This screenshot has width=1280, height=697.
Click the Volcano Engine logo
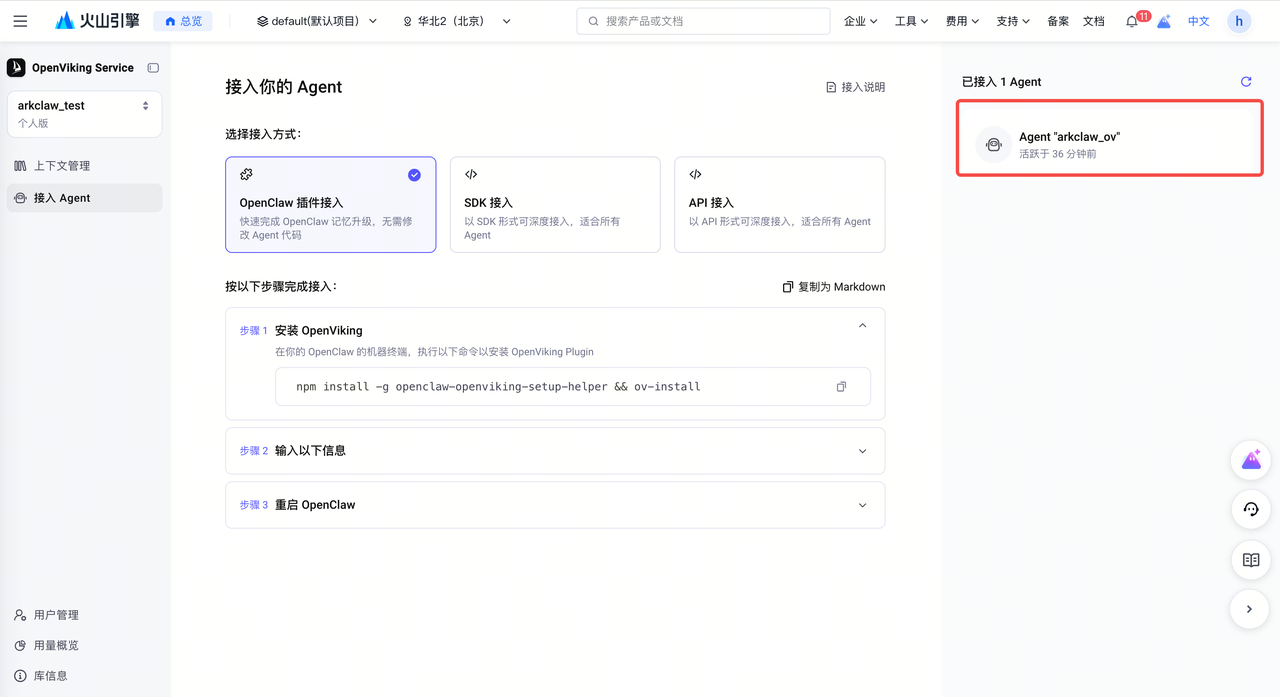(97, 21)
